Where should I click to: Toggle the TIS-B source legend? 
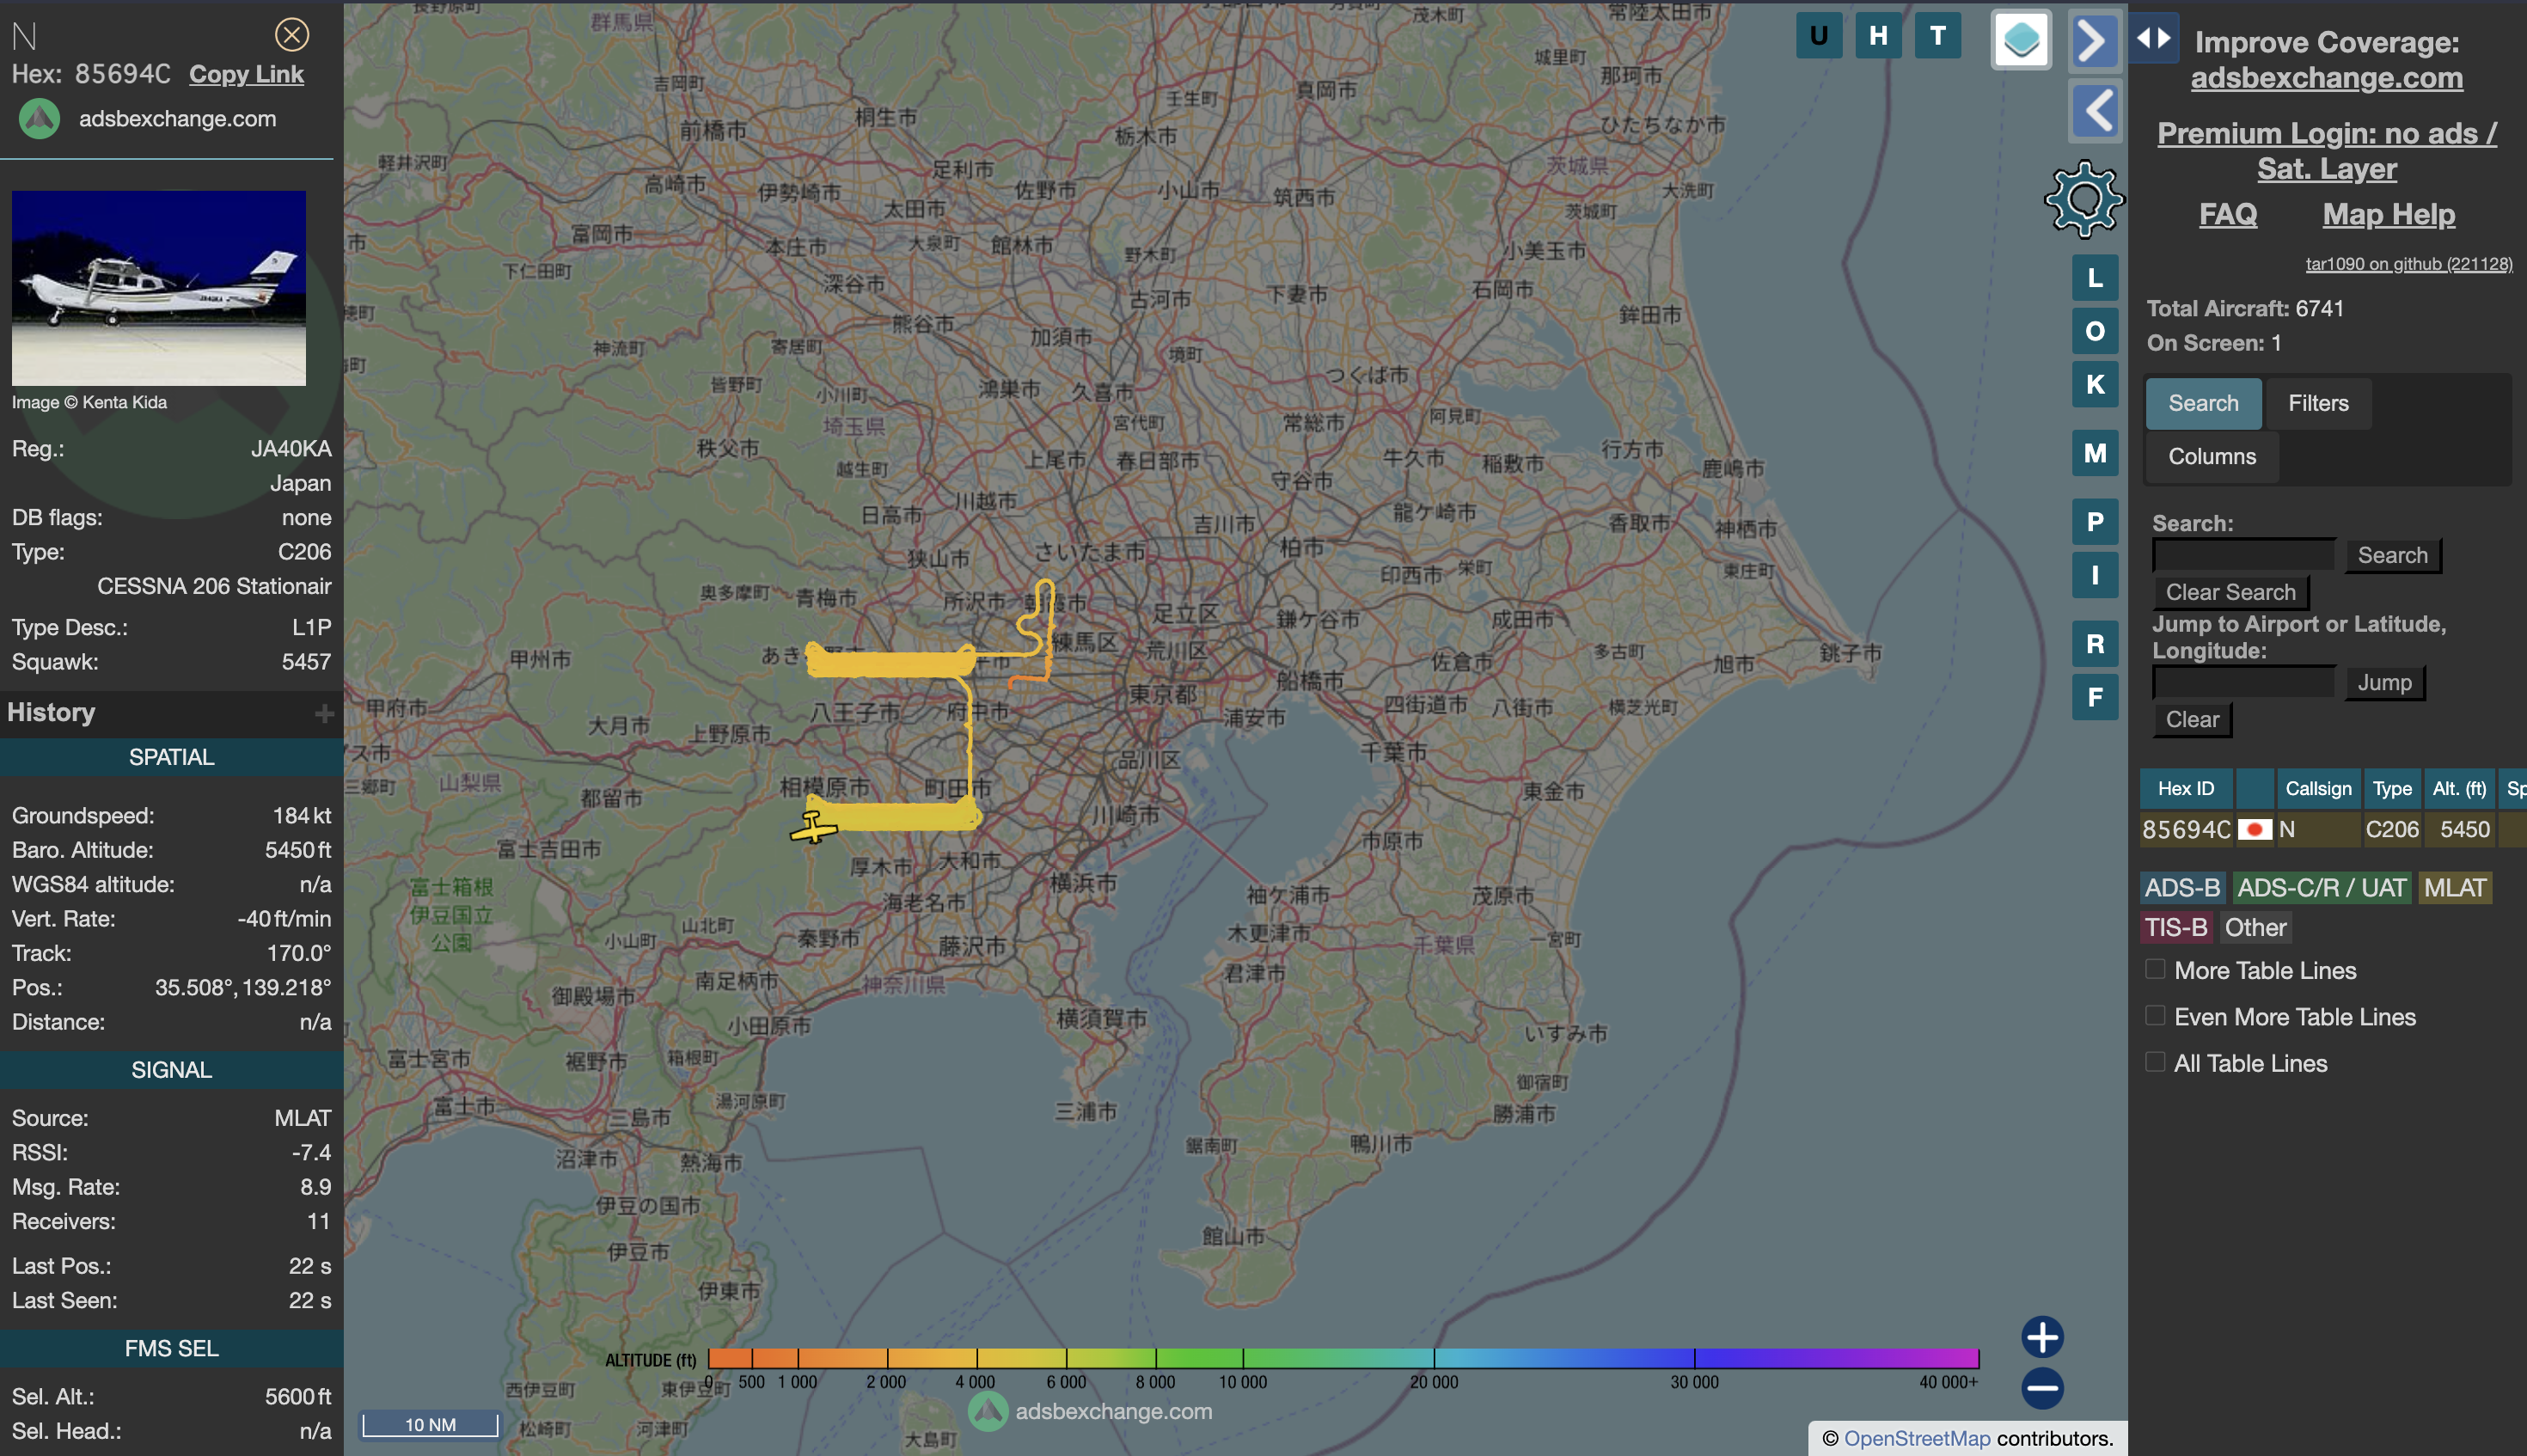pyautogui.click(x=2176, y=928)
